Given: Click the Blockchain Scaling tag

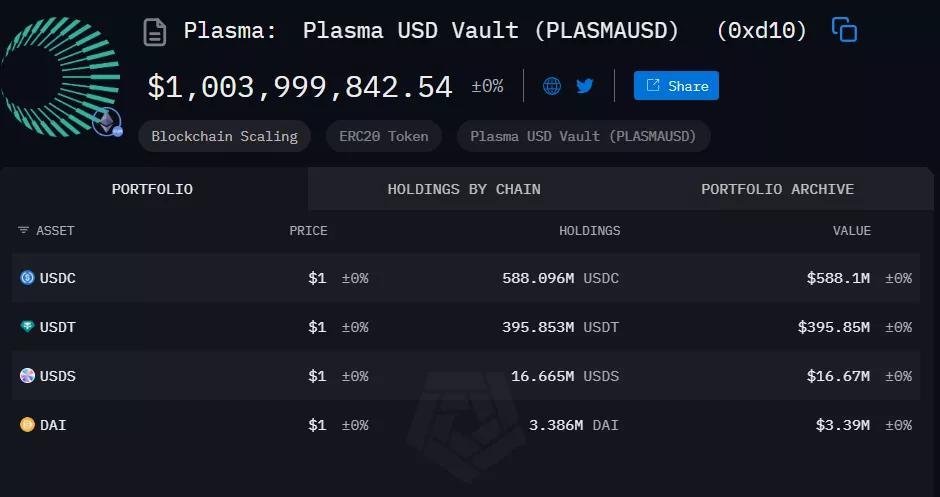Looking at the screenshot, I should tap(224, 136).
